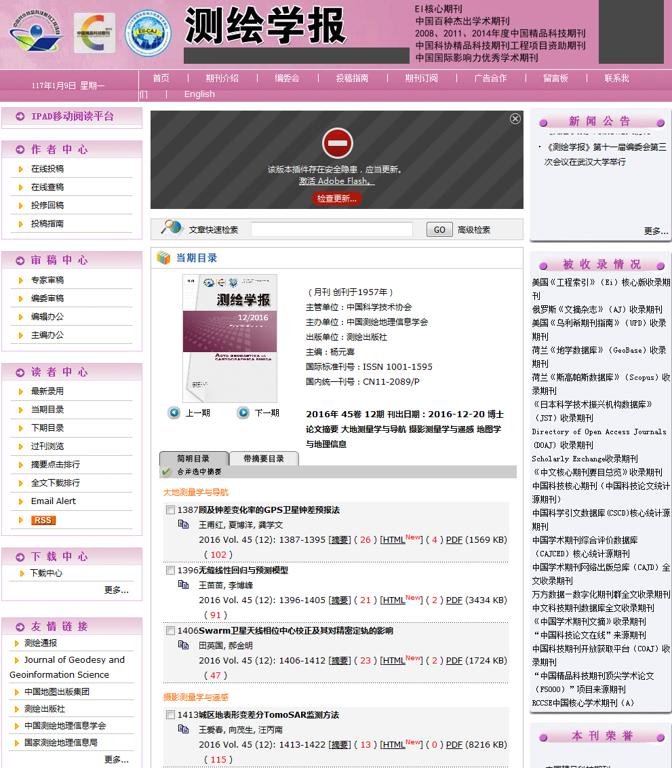This screenshot has height=768, width=672.
Task: Open the 期刊介绍 nav menu item
Action: point(222,78)
